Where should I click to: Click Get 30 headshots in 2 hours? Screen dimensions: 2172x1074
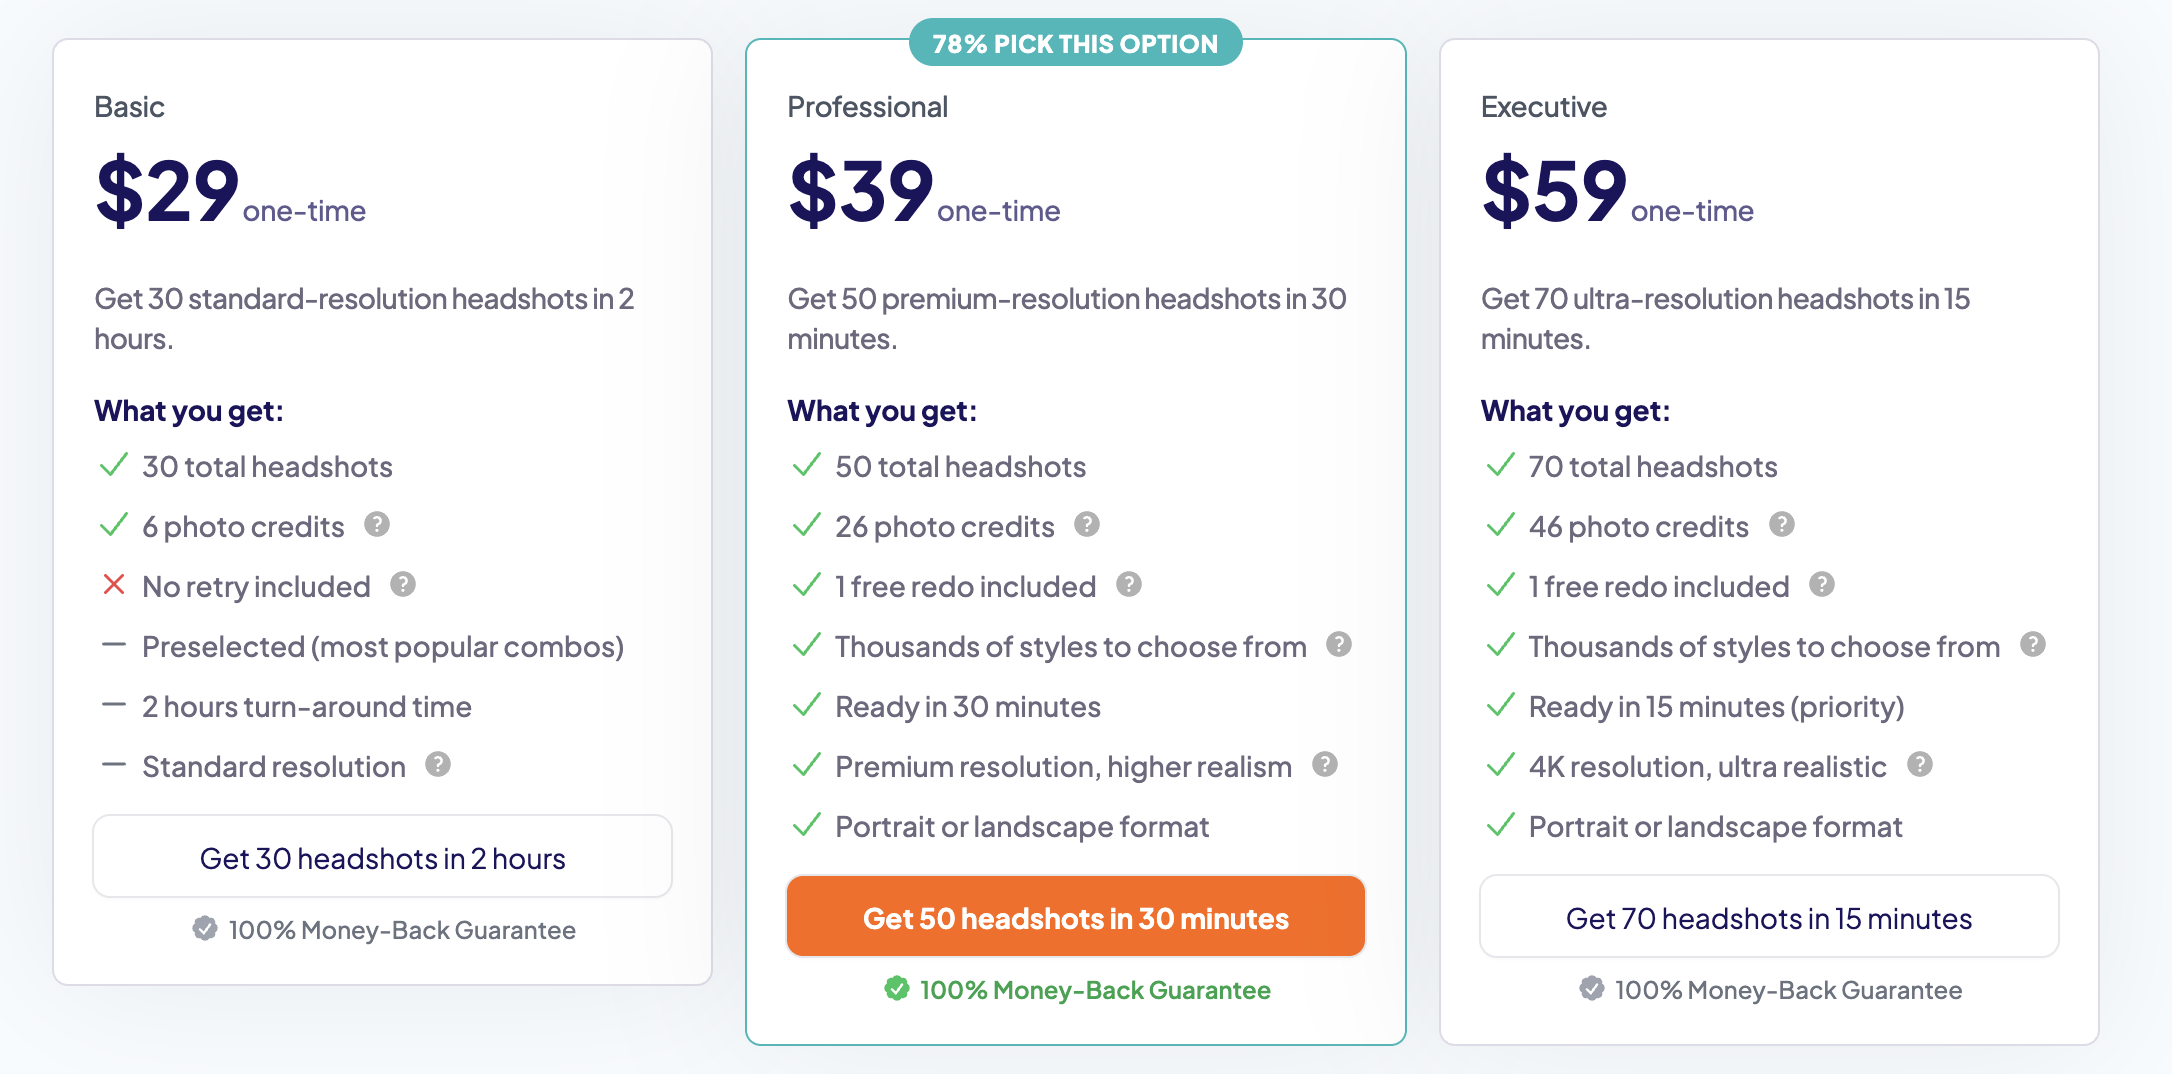[383, 856]
